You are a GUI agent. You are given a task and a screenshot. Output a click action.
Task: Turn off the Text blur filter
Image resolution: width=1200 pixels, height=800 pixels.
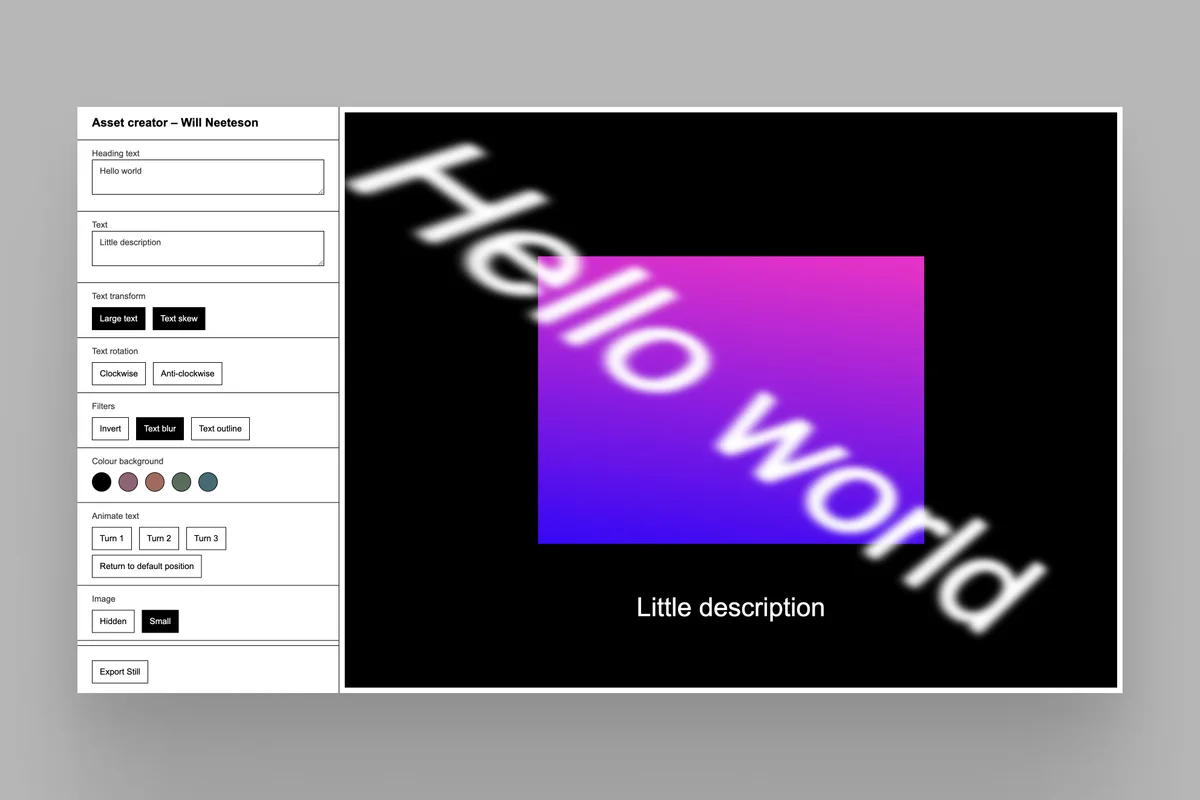coord(160,428)
